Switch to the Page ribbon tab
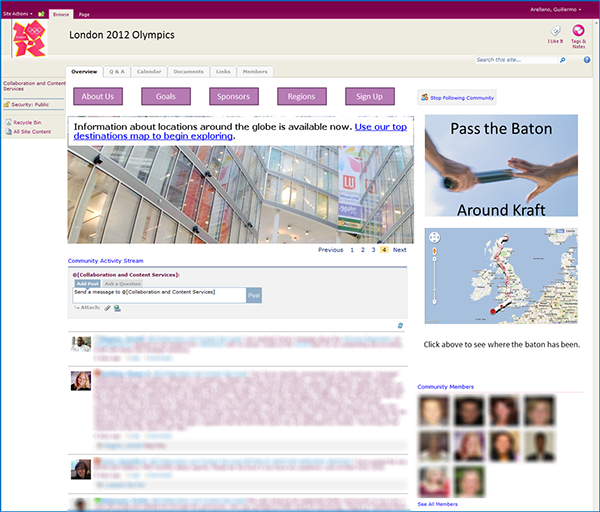 tap(84, 15)
